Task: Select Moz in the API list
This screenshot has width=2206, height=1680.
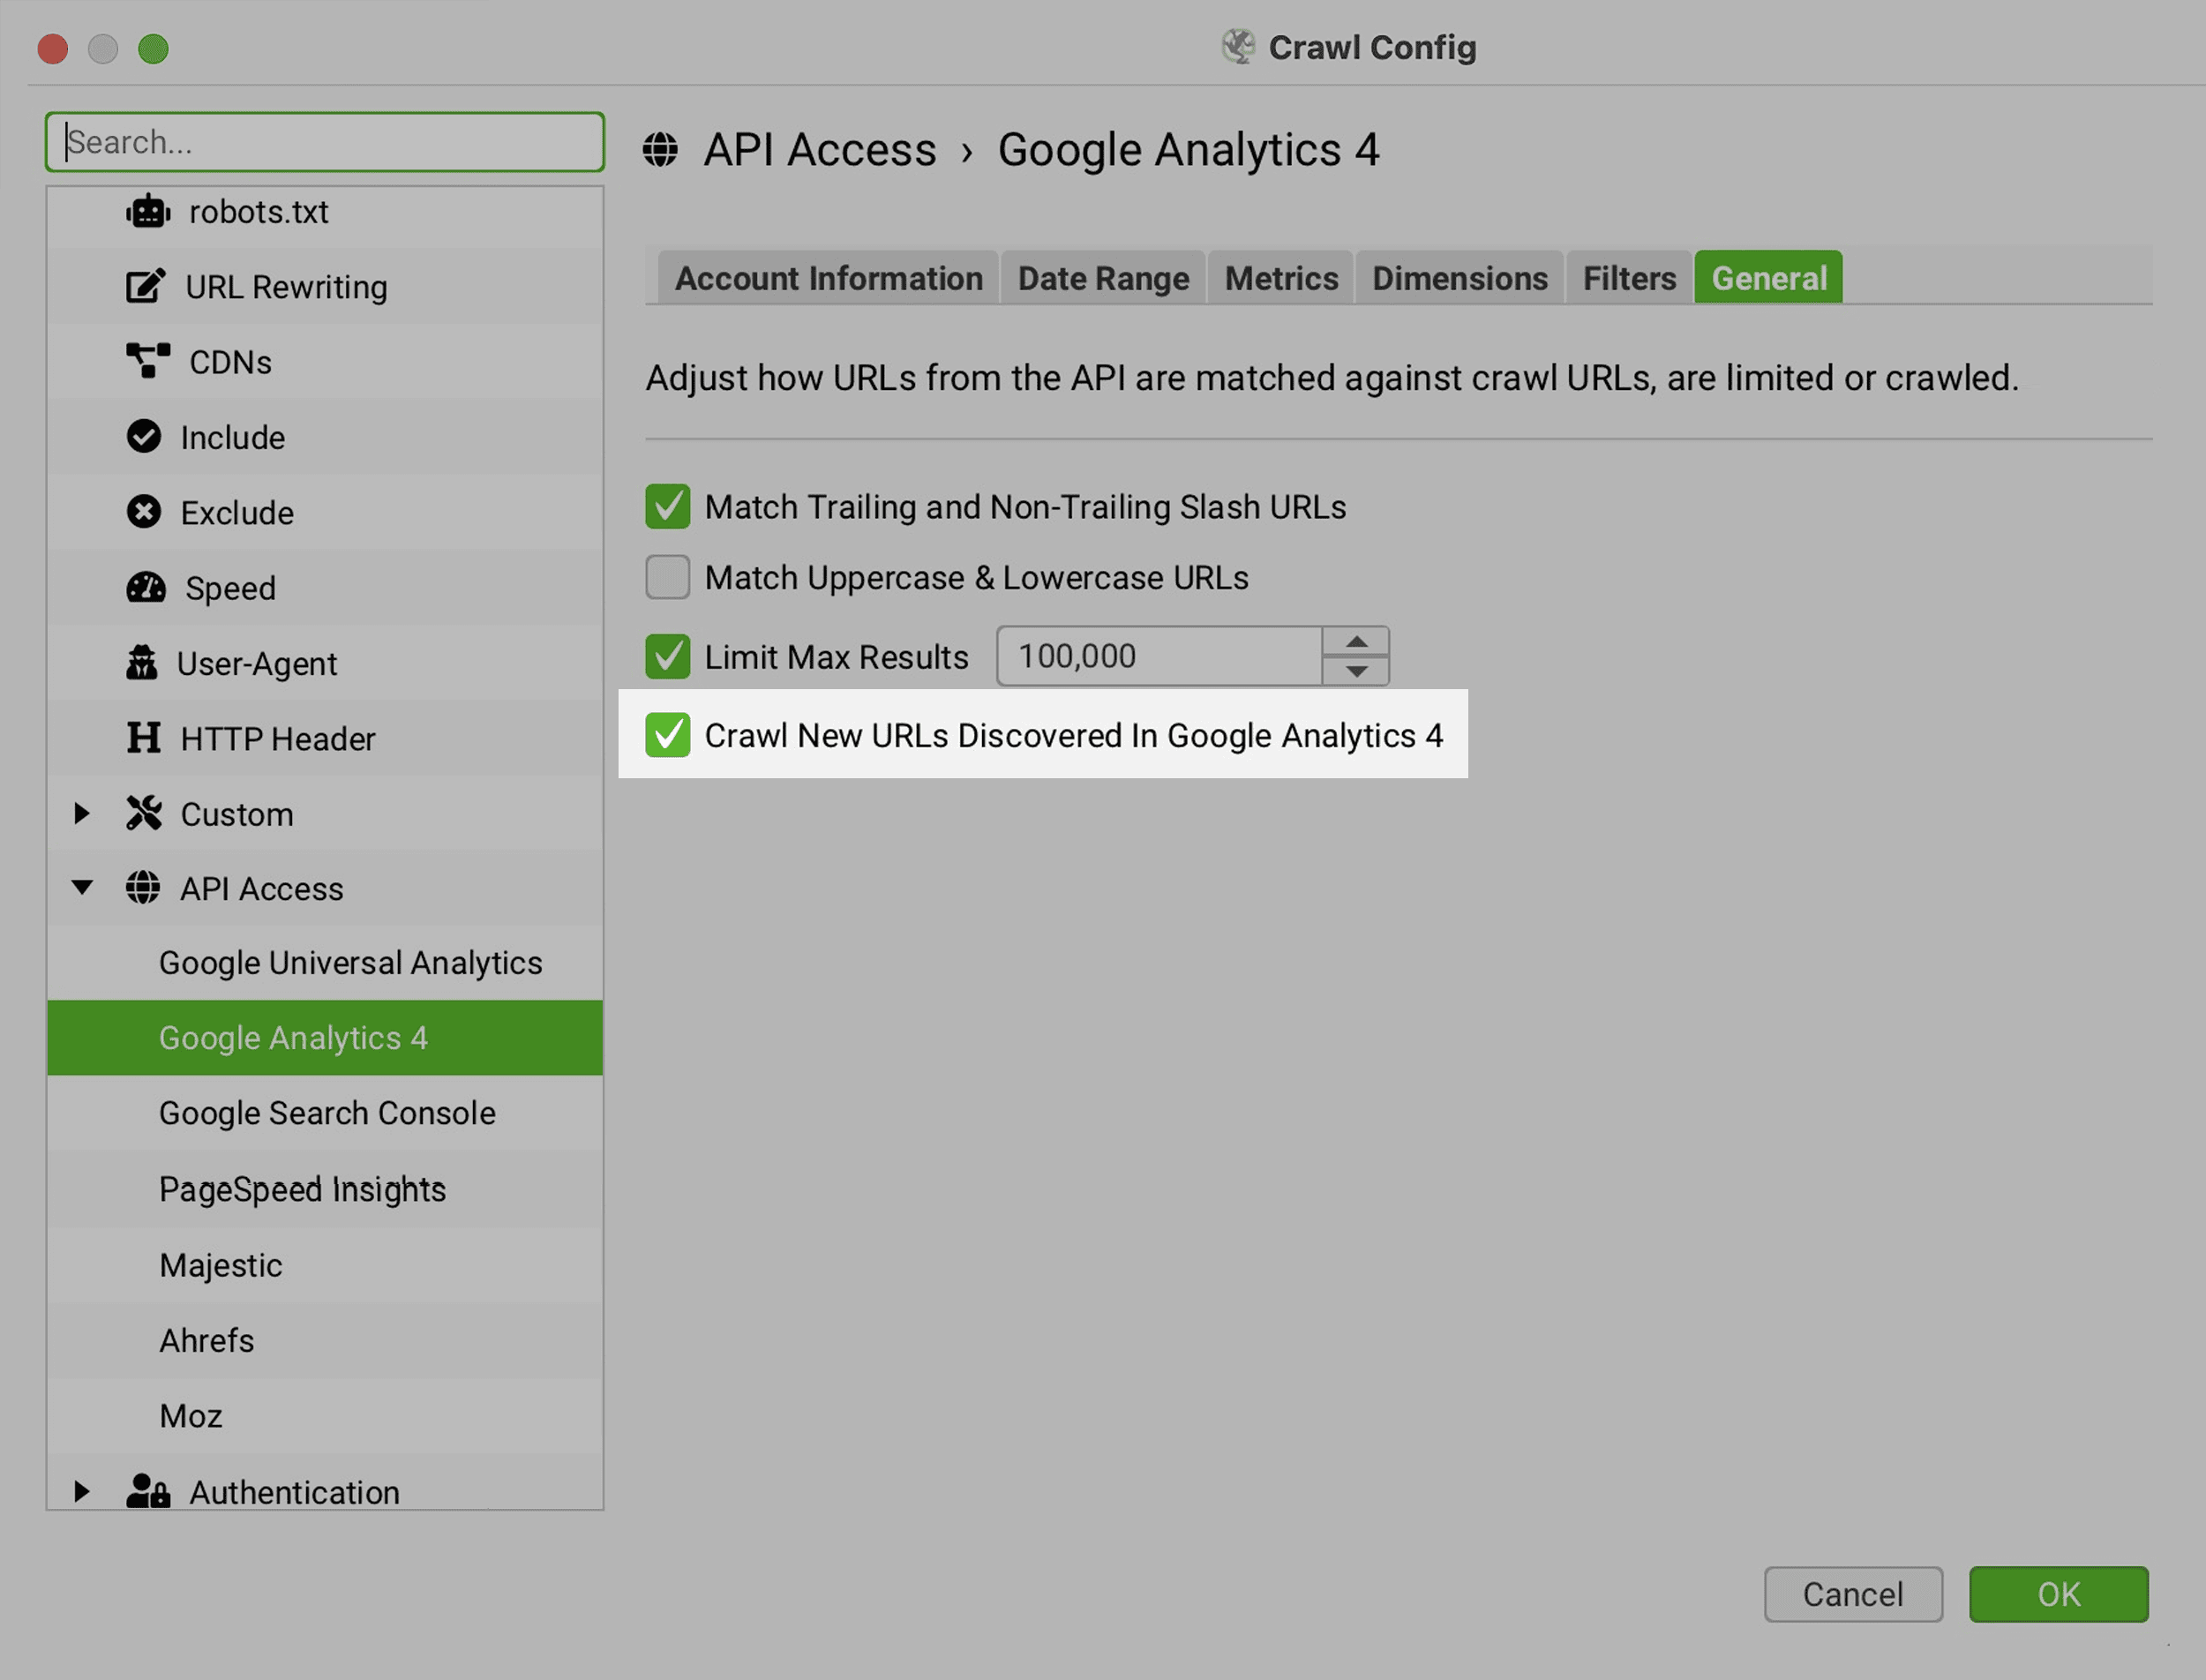Action: [325, 1416]
